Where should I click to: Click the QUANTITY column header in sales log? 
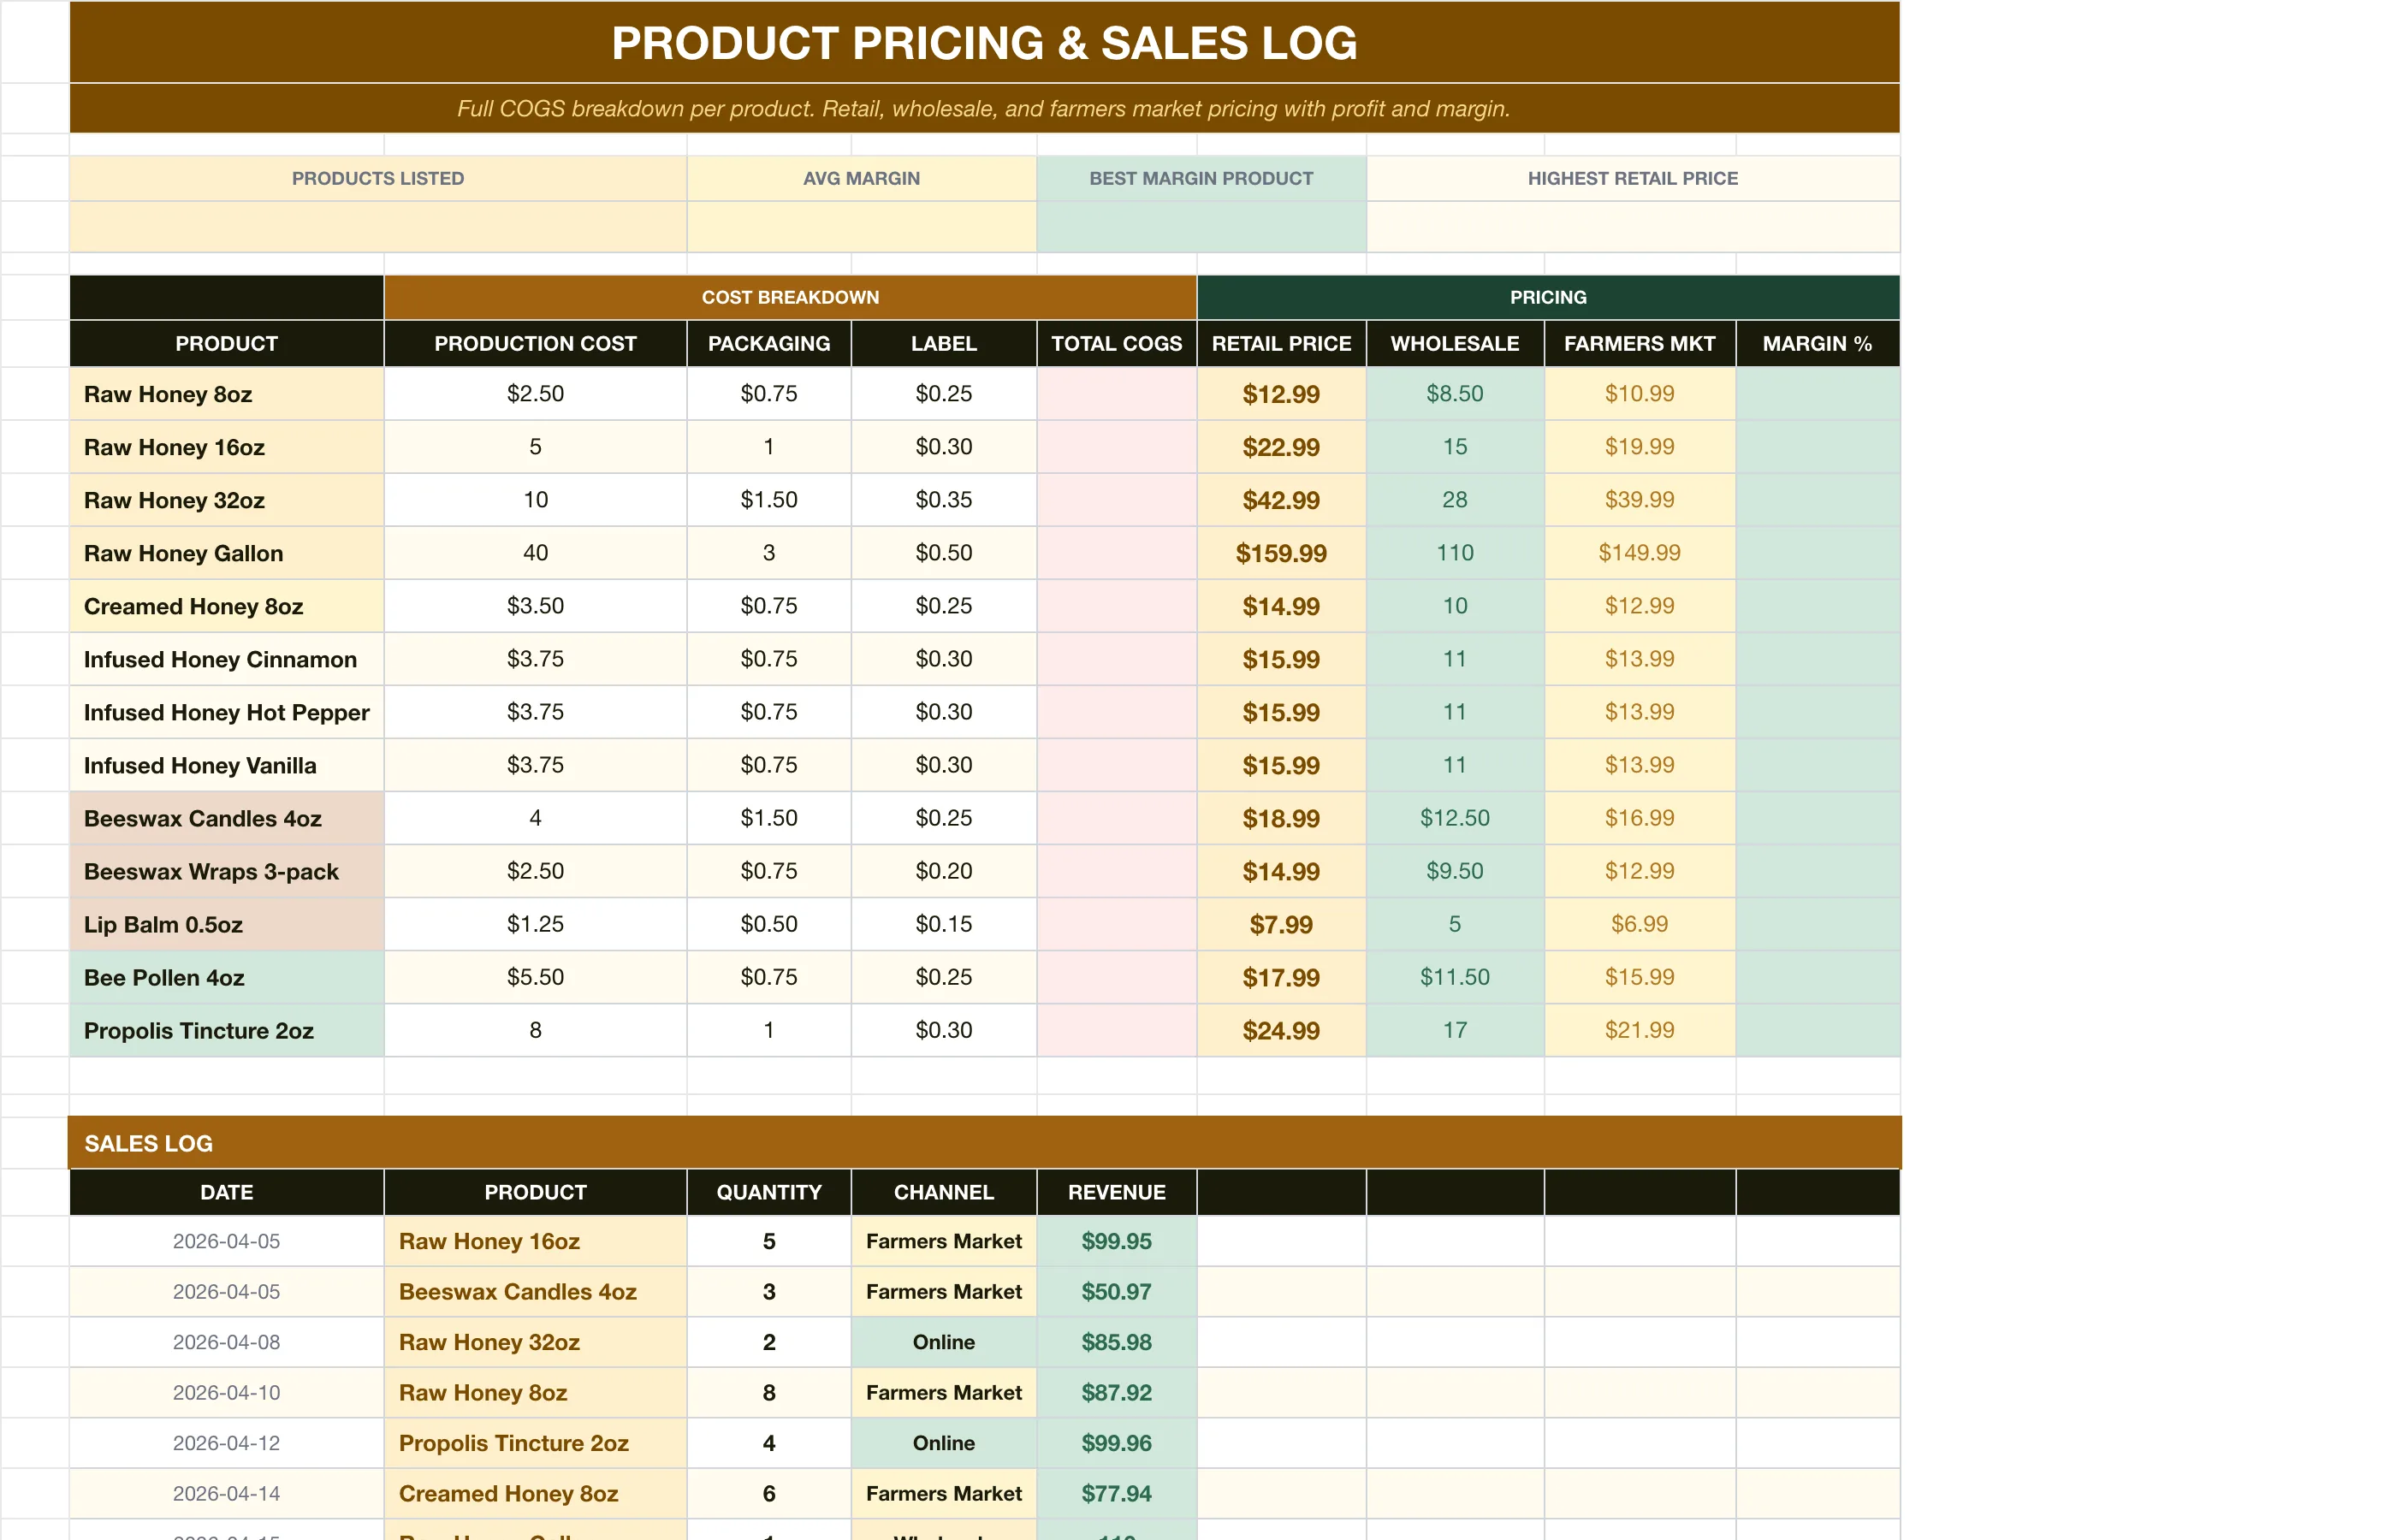pyautogui.click(x=768, y=1192)
